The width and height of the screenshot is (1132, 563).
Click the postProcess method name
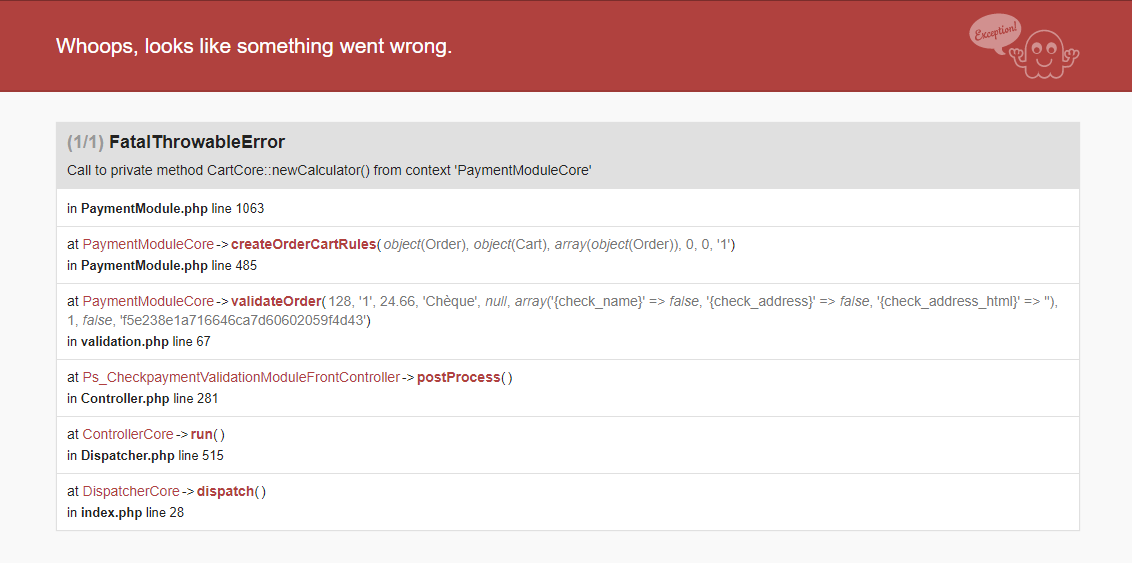(458, 377)
